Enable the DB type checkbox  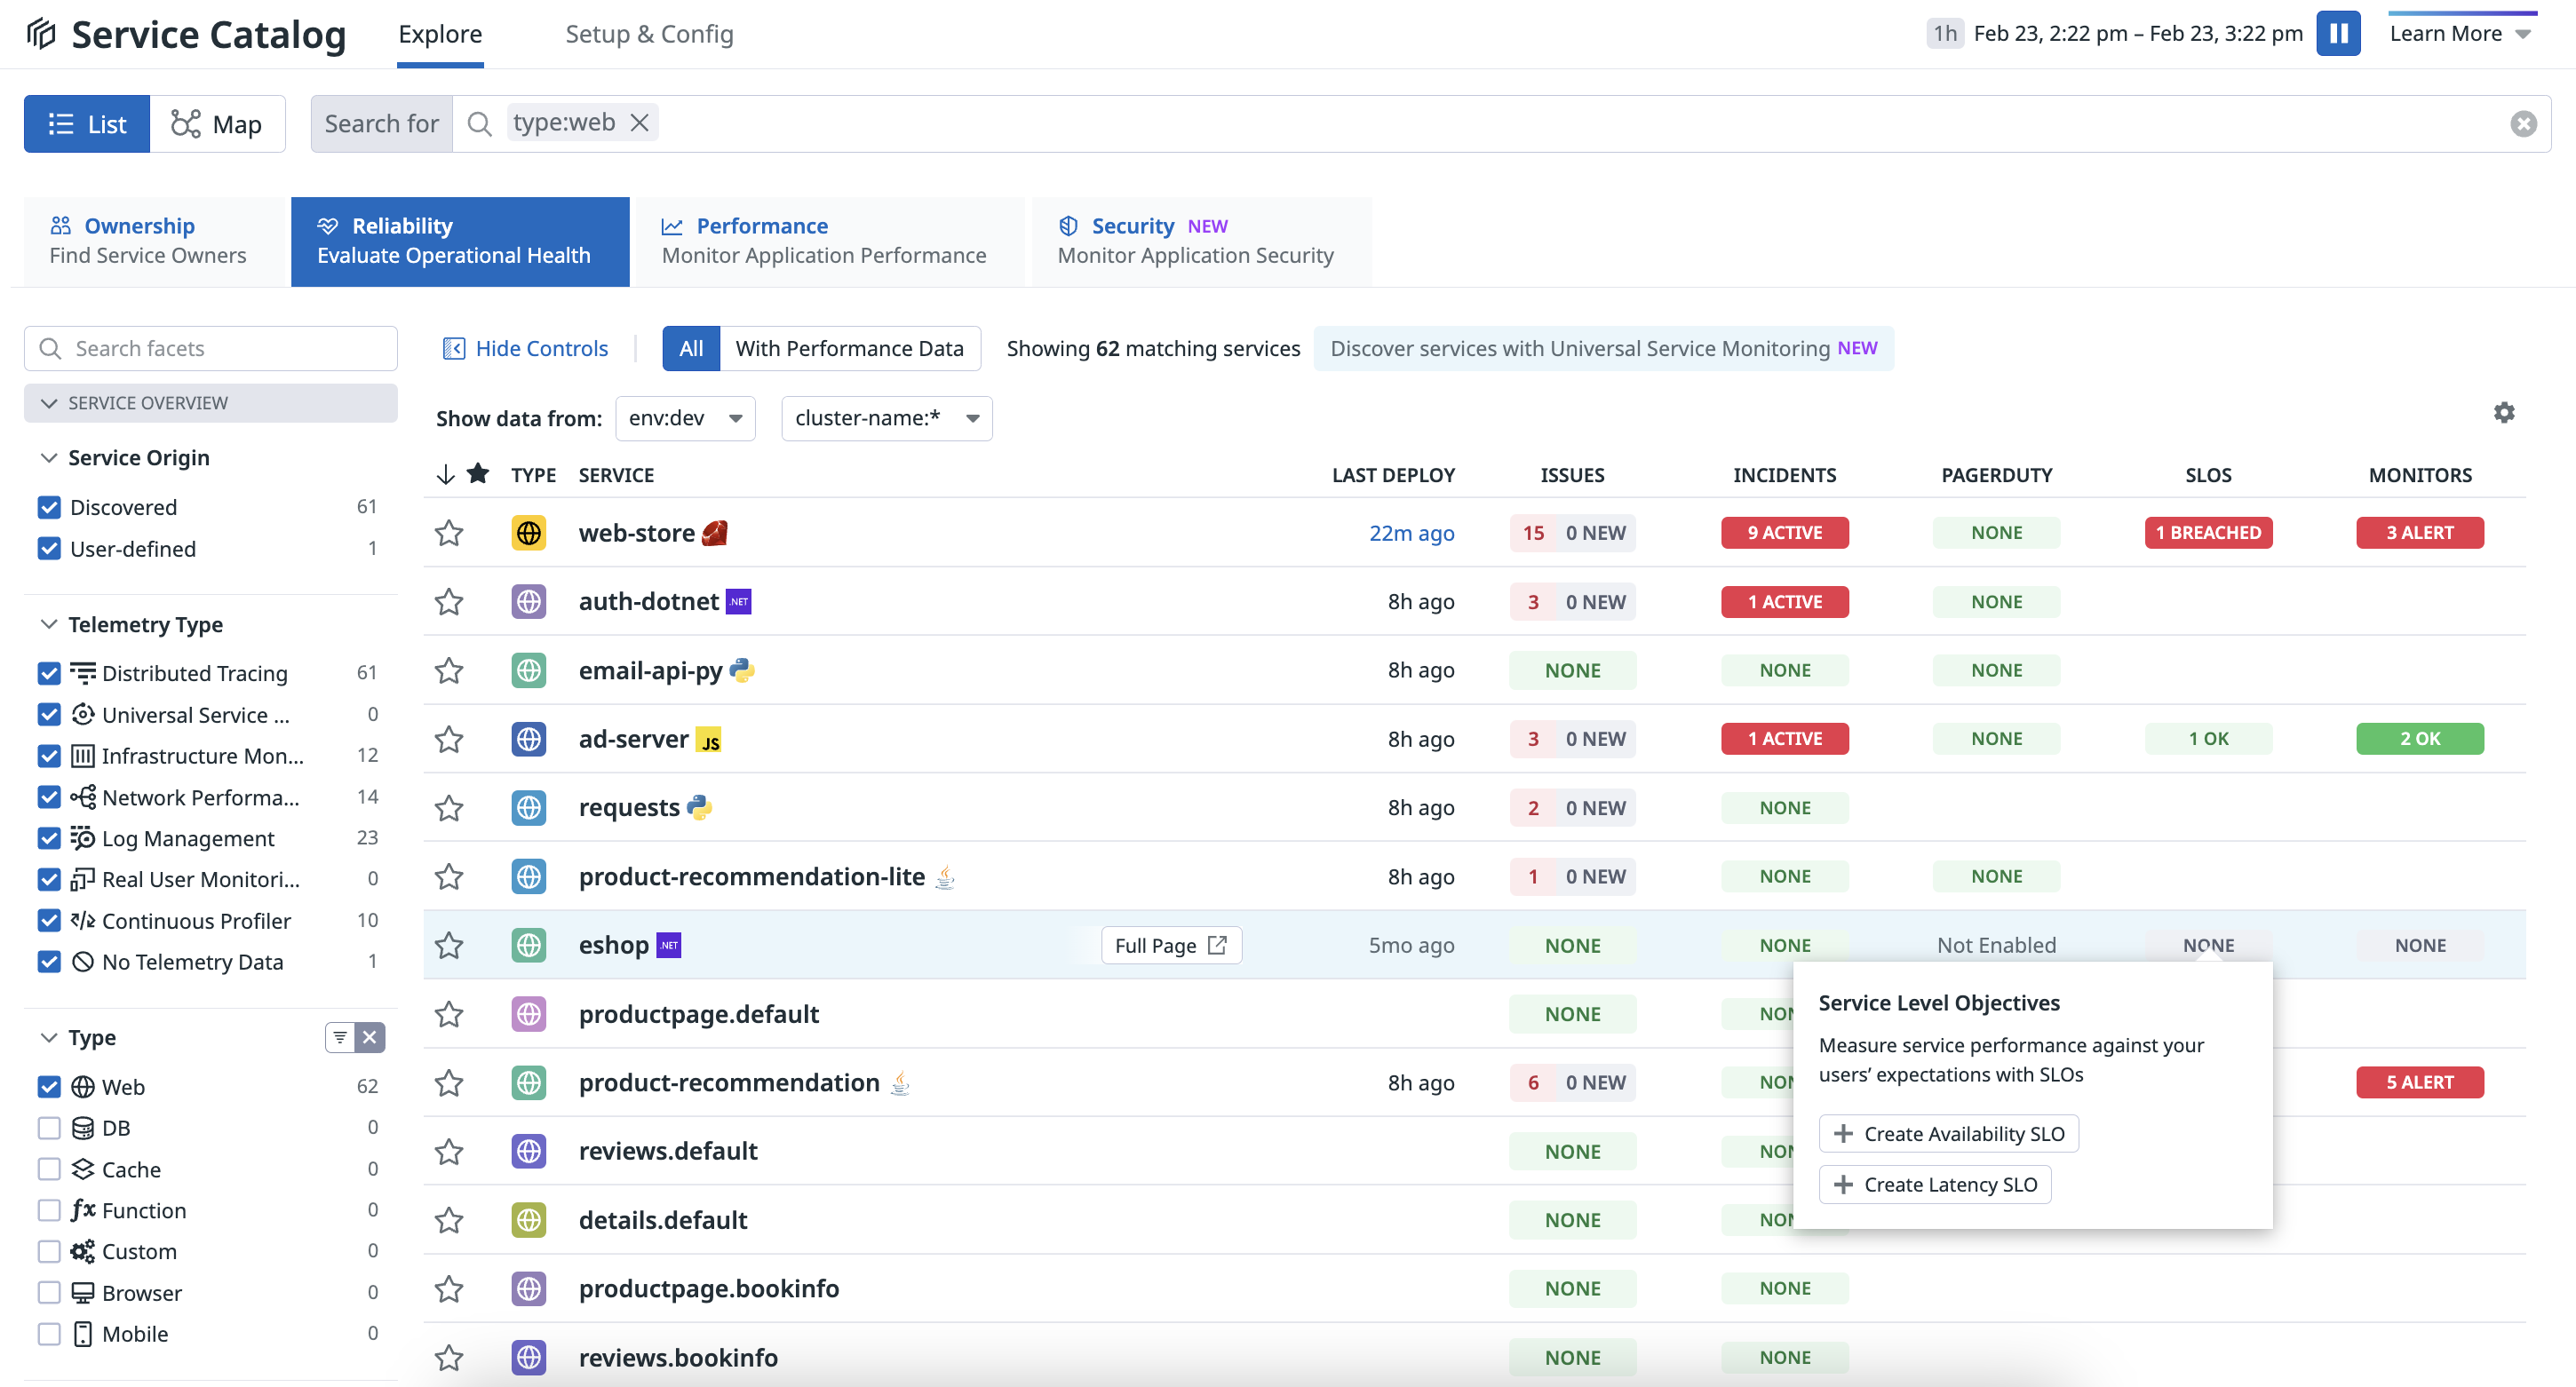(49, 1127)
